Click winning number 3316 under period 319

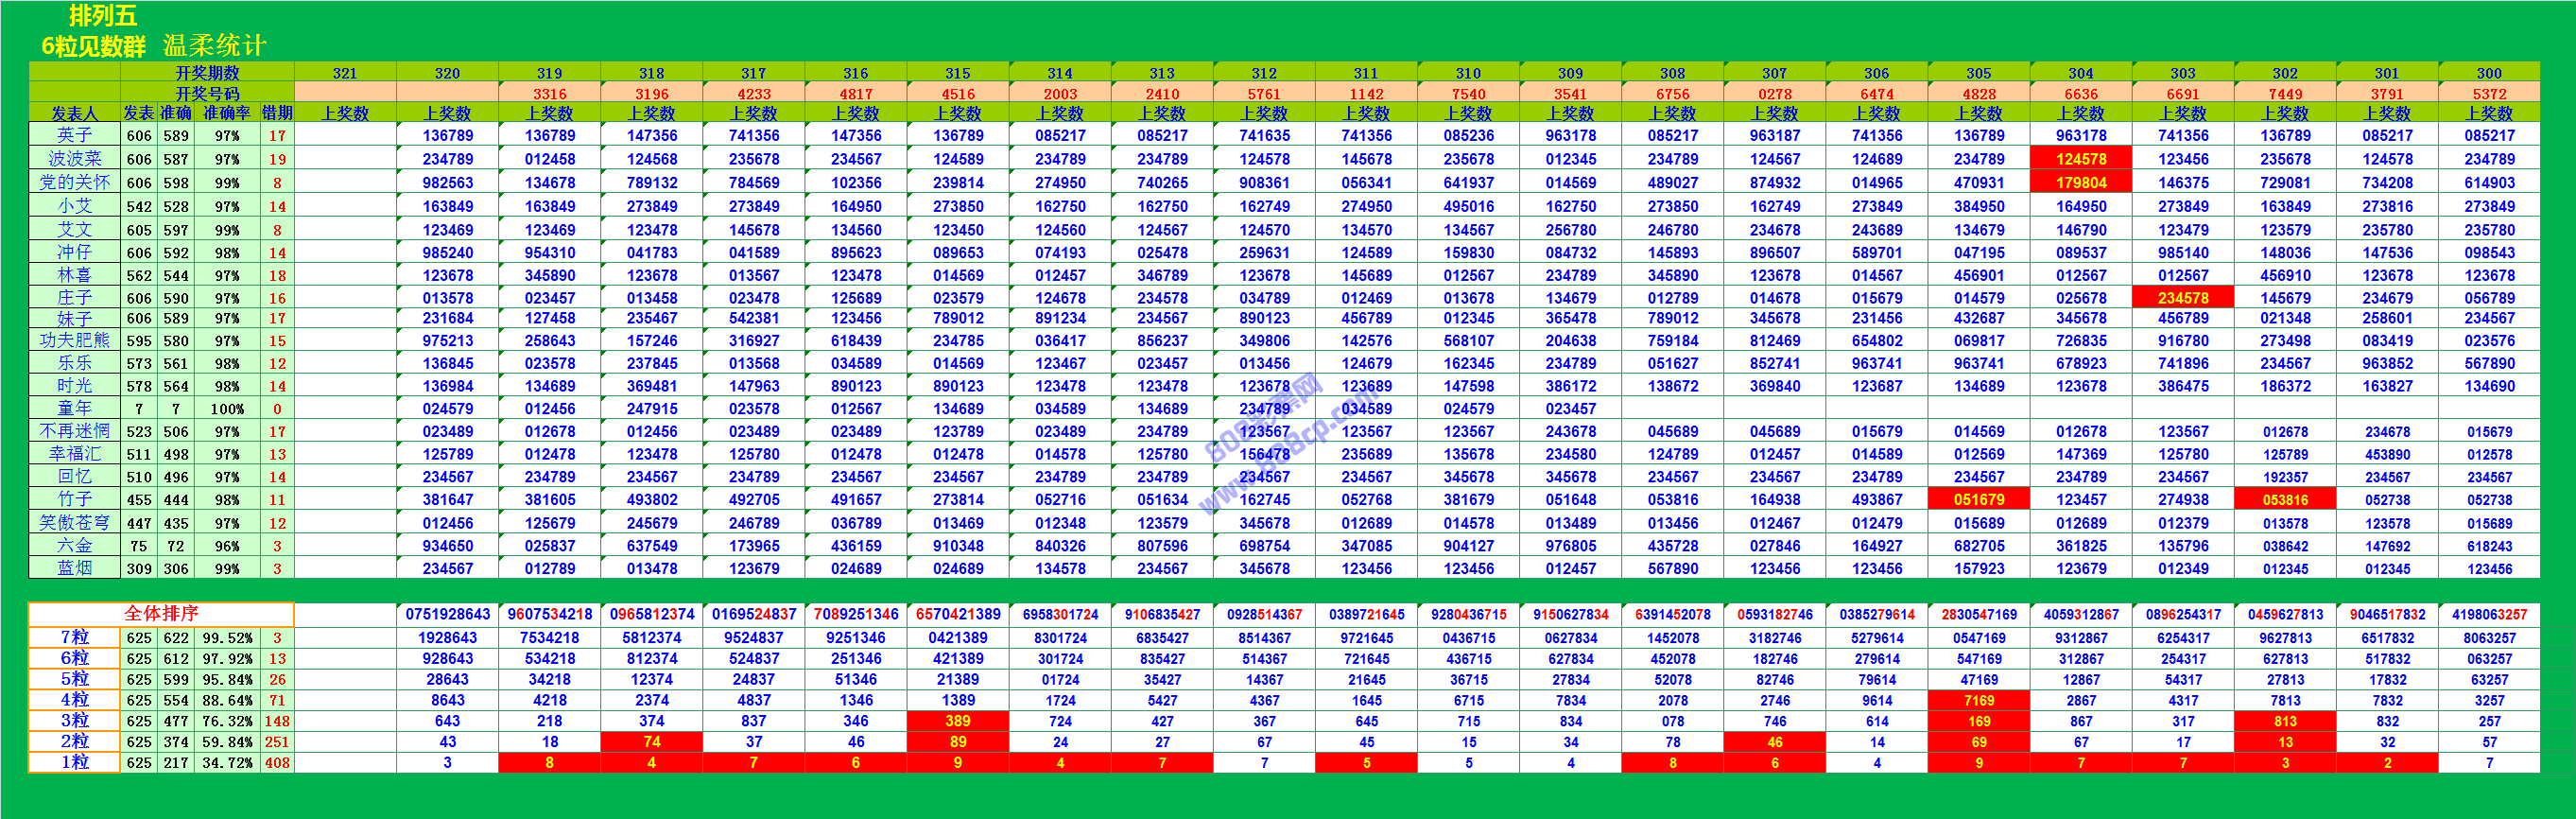coord(549,94)
